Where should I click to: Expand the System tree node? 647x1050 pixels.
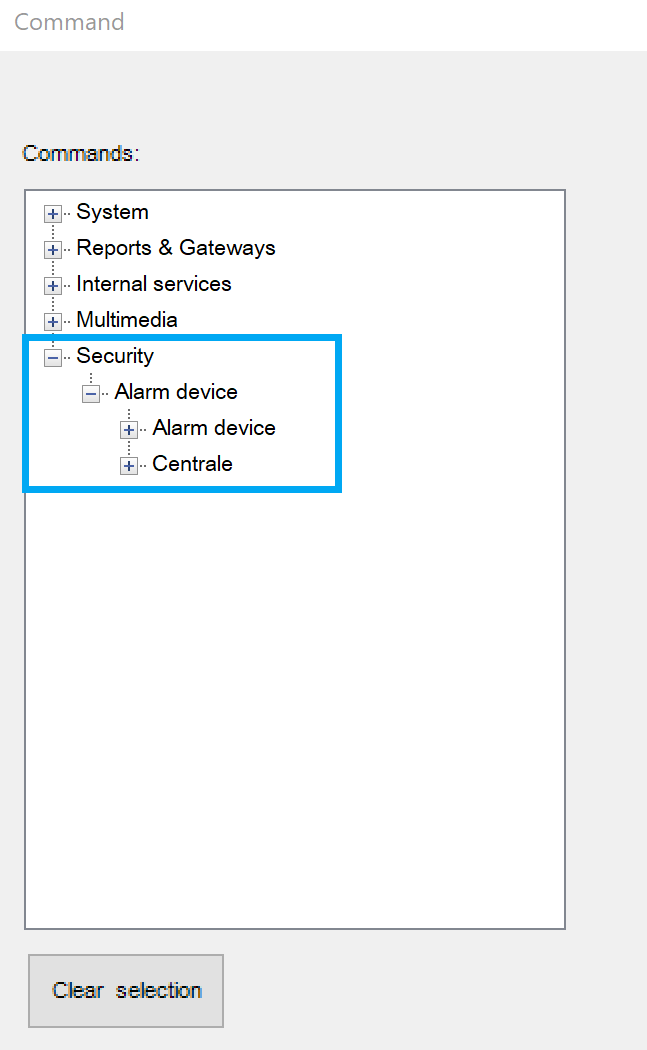pos(53,213)
